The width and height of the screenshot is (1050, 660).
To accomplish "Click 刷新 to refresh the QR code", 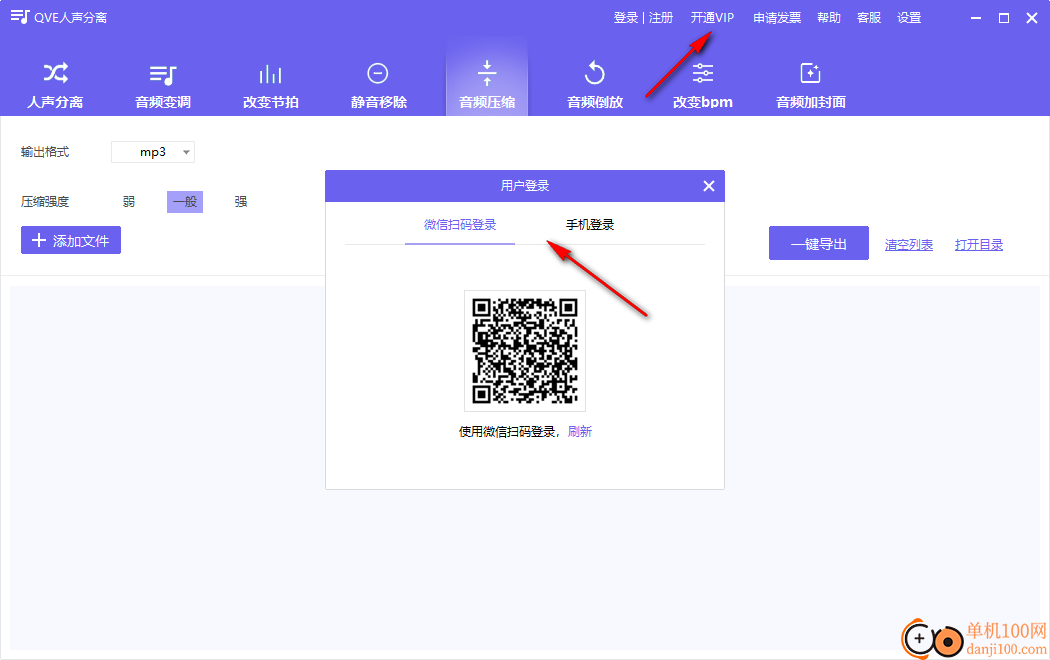I will coord(580,432).
